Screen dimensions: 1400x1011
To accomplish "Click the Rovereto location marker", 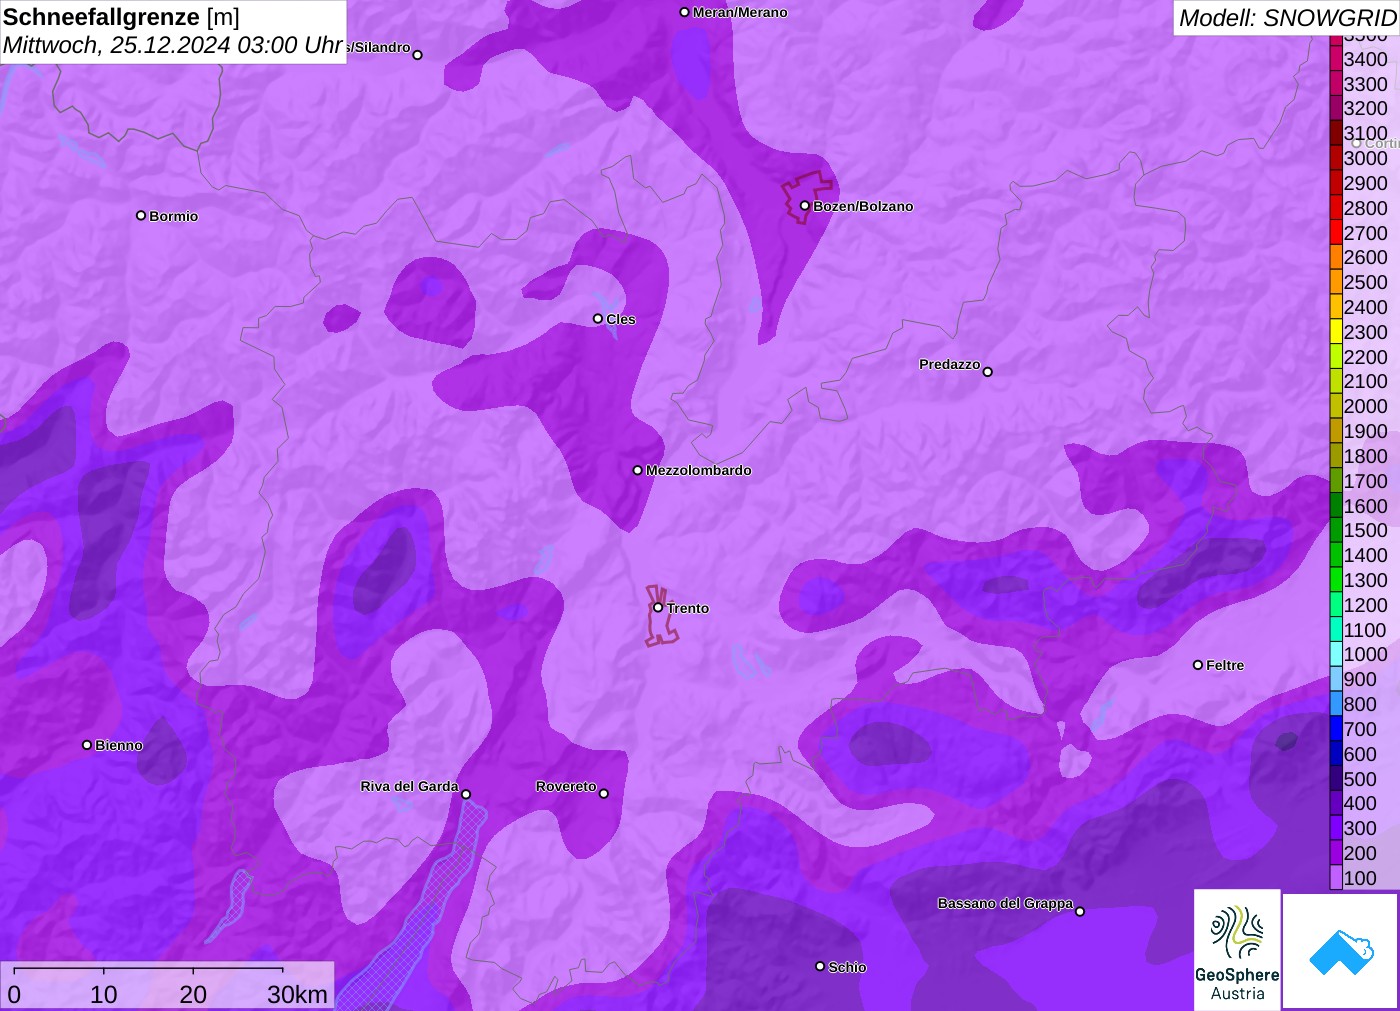I will (604, 794).
